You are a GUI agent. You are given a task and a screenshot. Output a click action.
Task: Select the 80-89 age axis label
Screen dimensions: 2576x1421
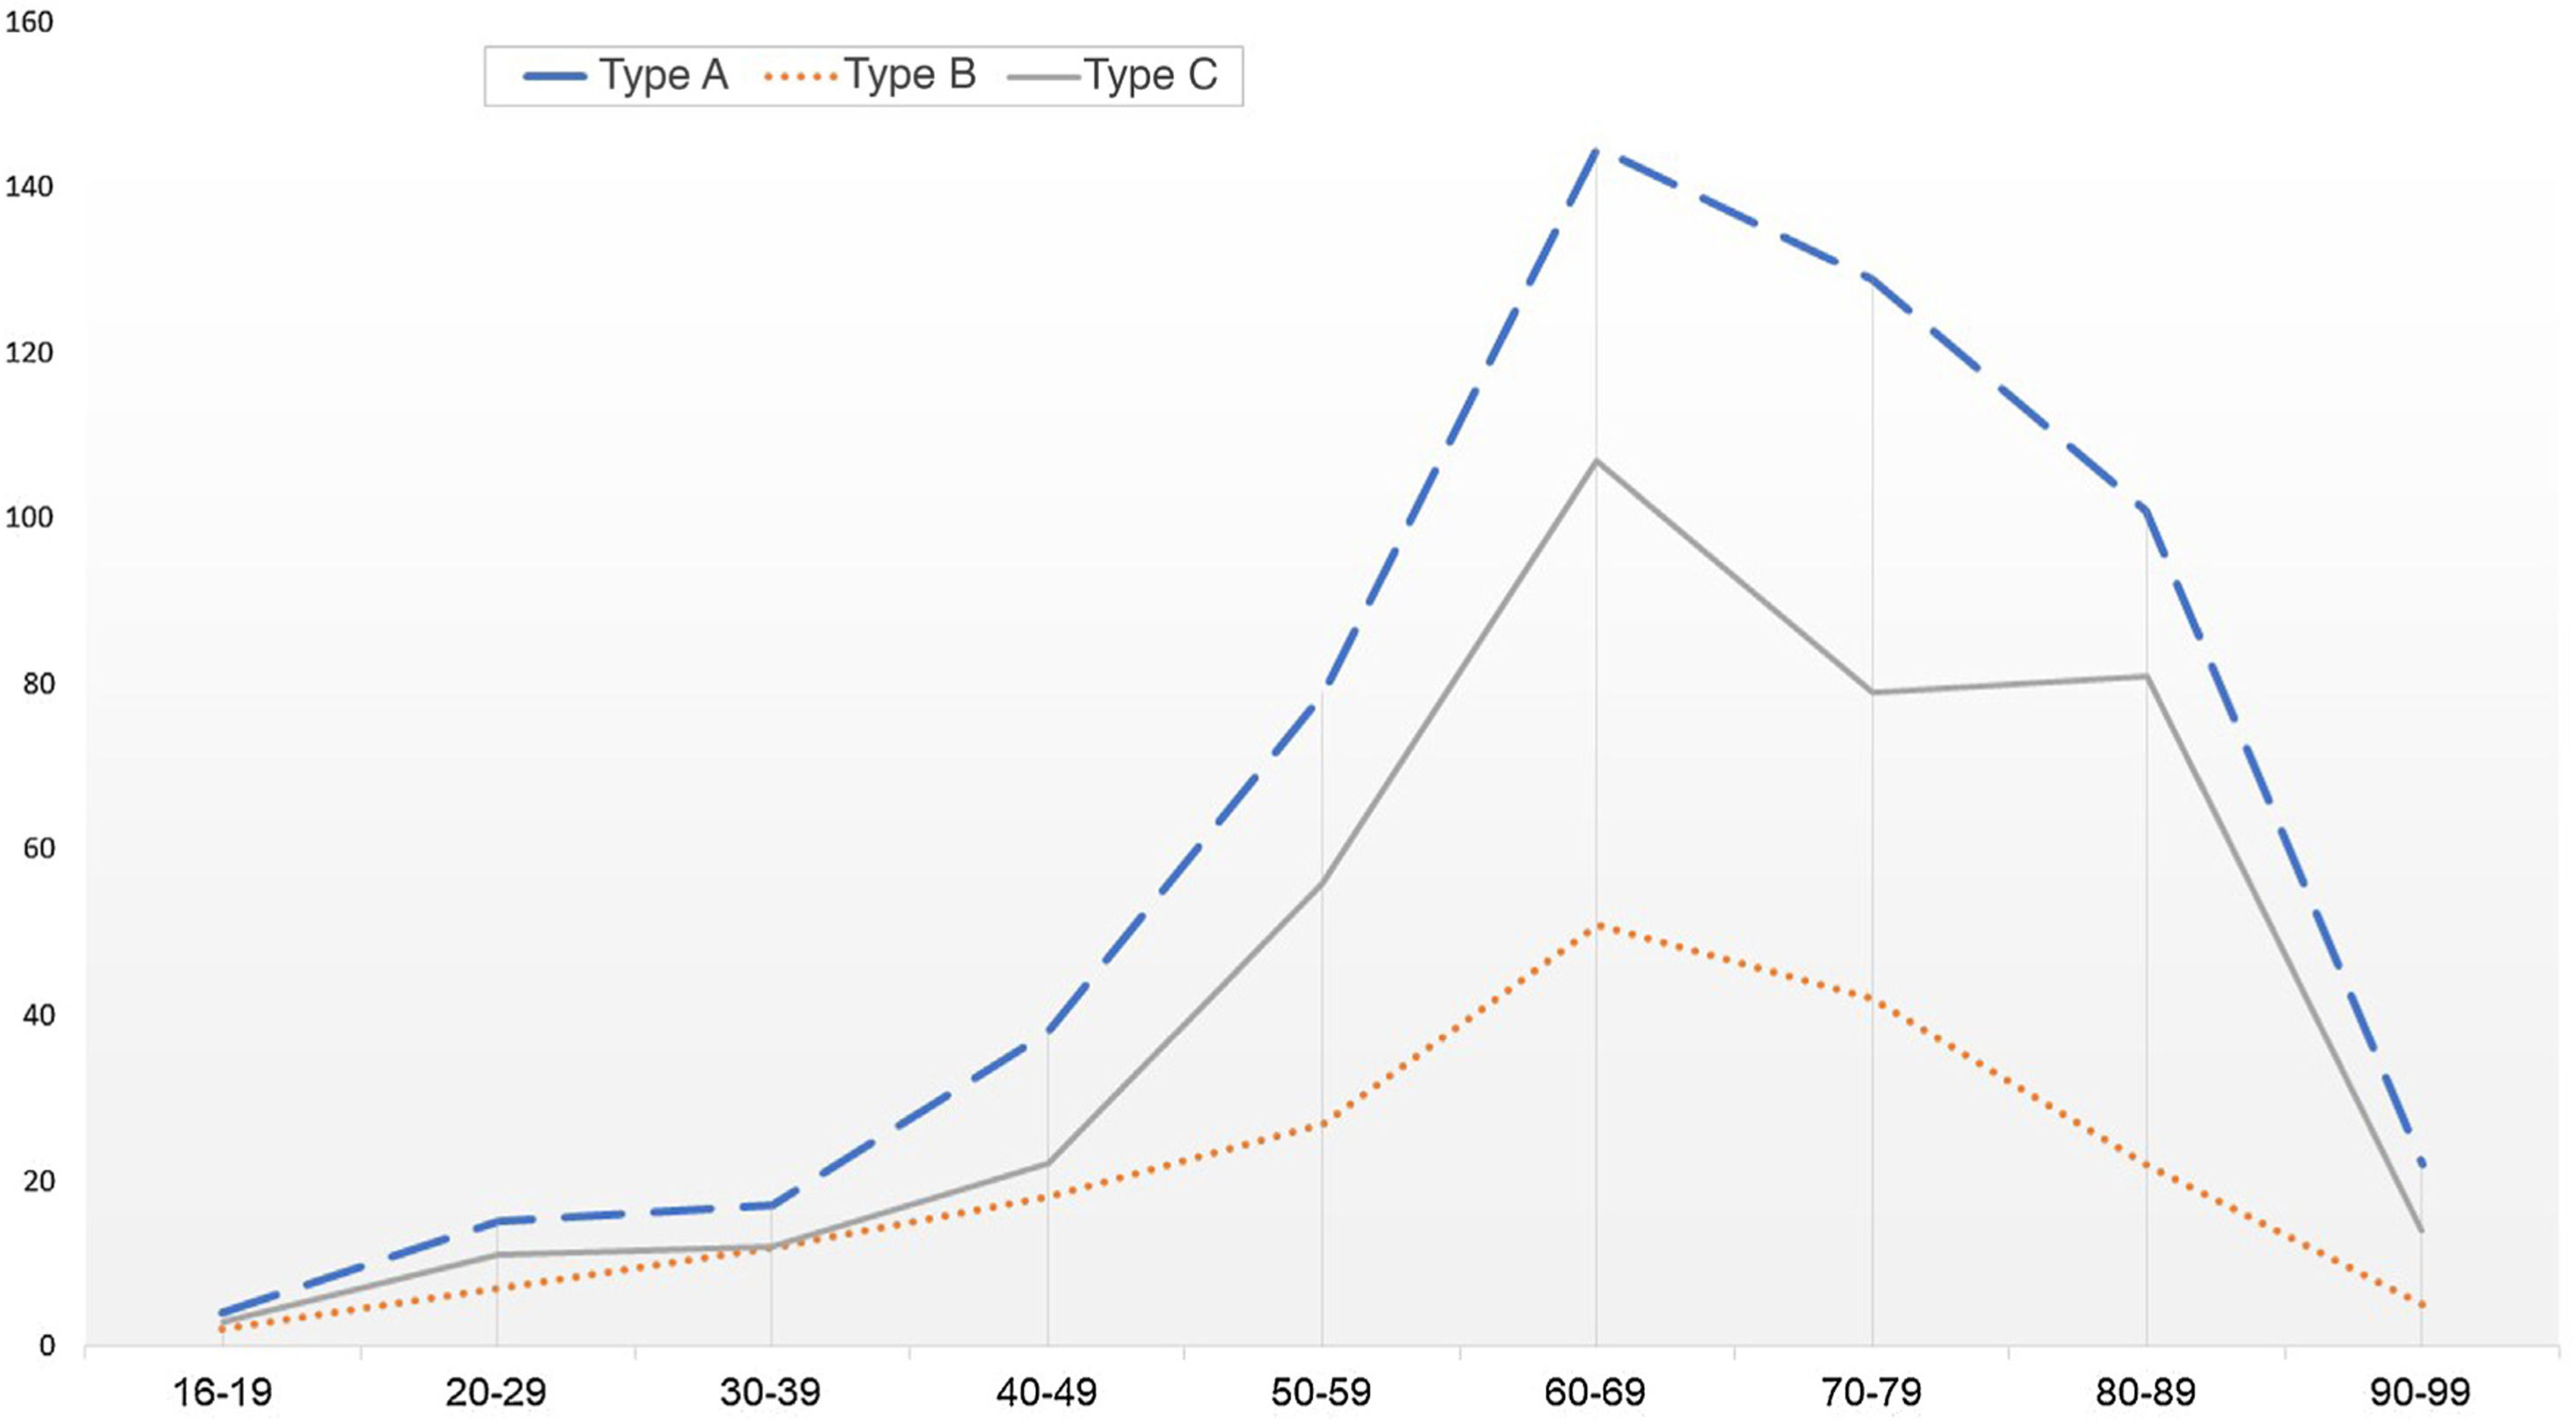tap(2146, 1392)
